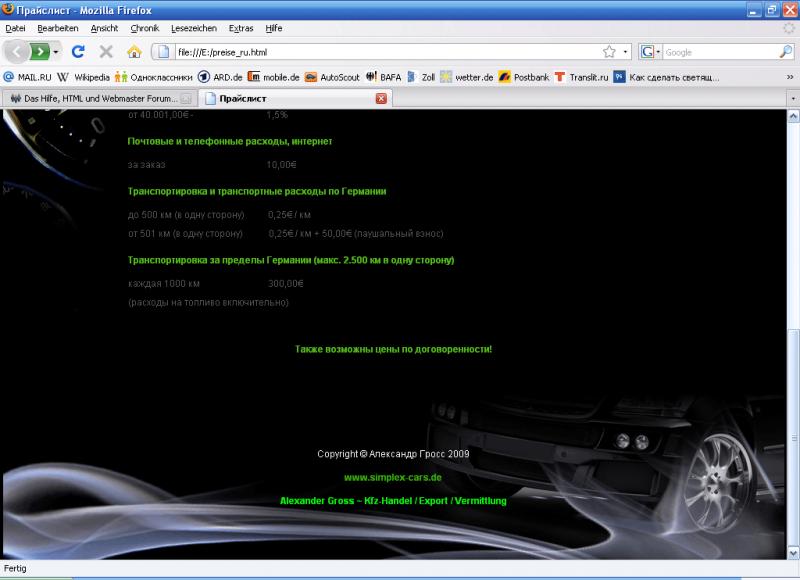Open the Lesezeichen menu
The width and height of the screenshot is (800, 580).
point(194,28)
